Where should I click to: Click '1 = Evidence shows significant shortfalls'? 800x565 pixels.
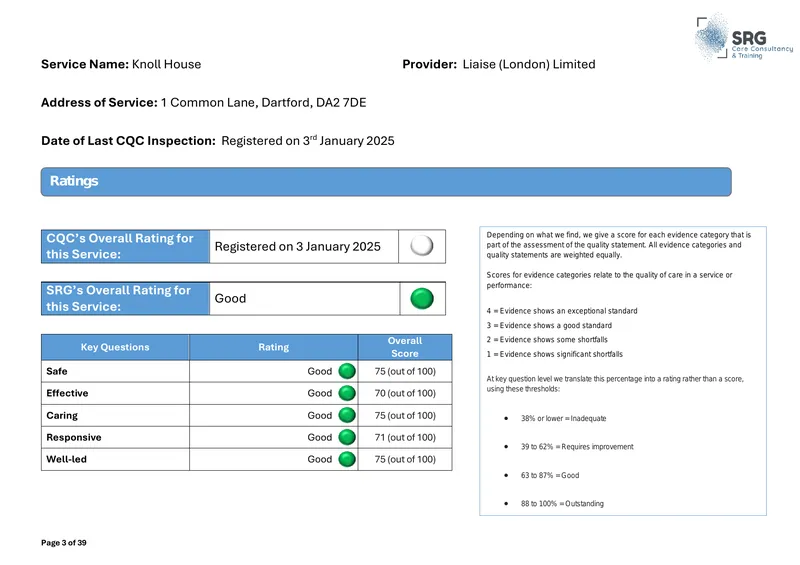(x=555, y=354)
